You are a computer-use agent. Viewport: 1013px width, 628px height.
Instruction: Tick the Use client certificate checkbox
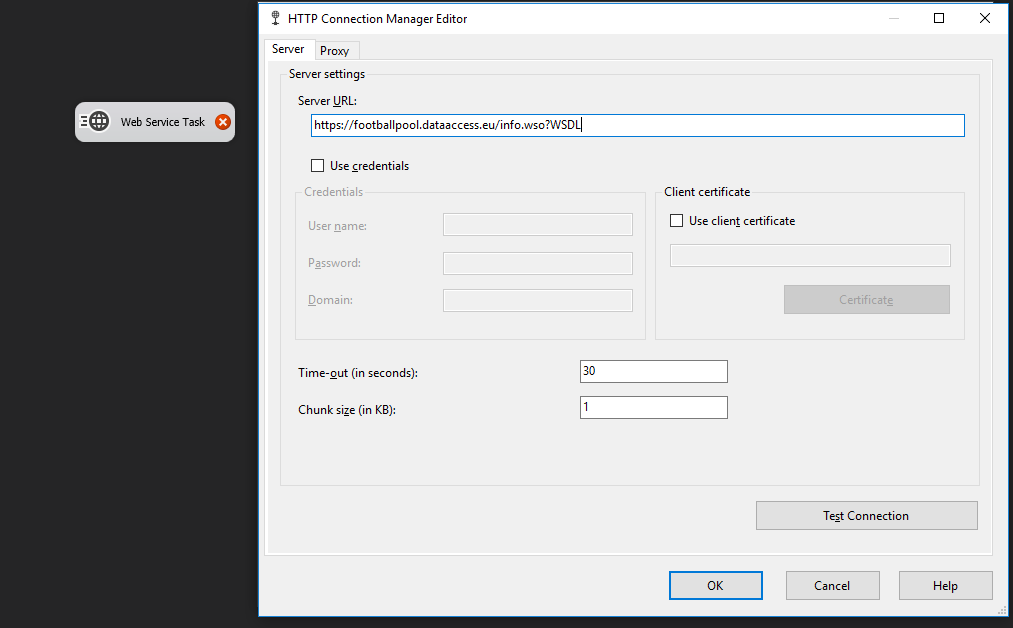click(677, 221)
